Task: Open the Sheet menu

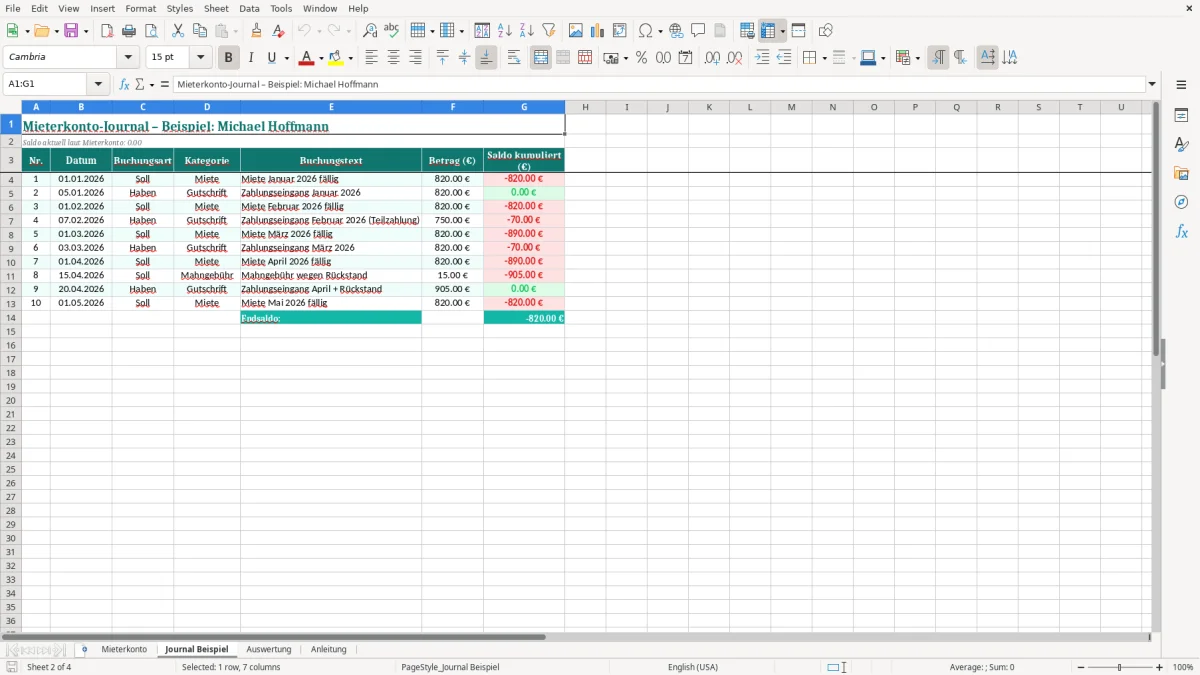Action: (216, 8)
